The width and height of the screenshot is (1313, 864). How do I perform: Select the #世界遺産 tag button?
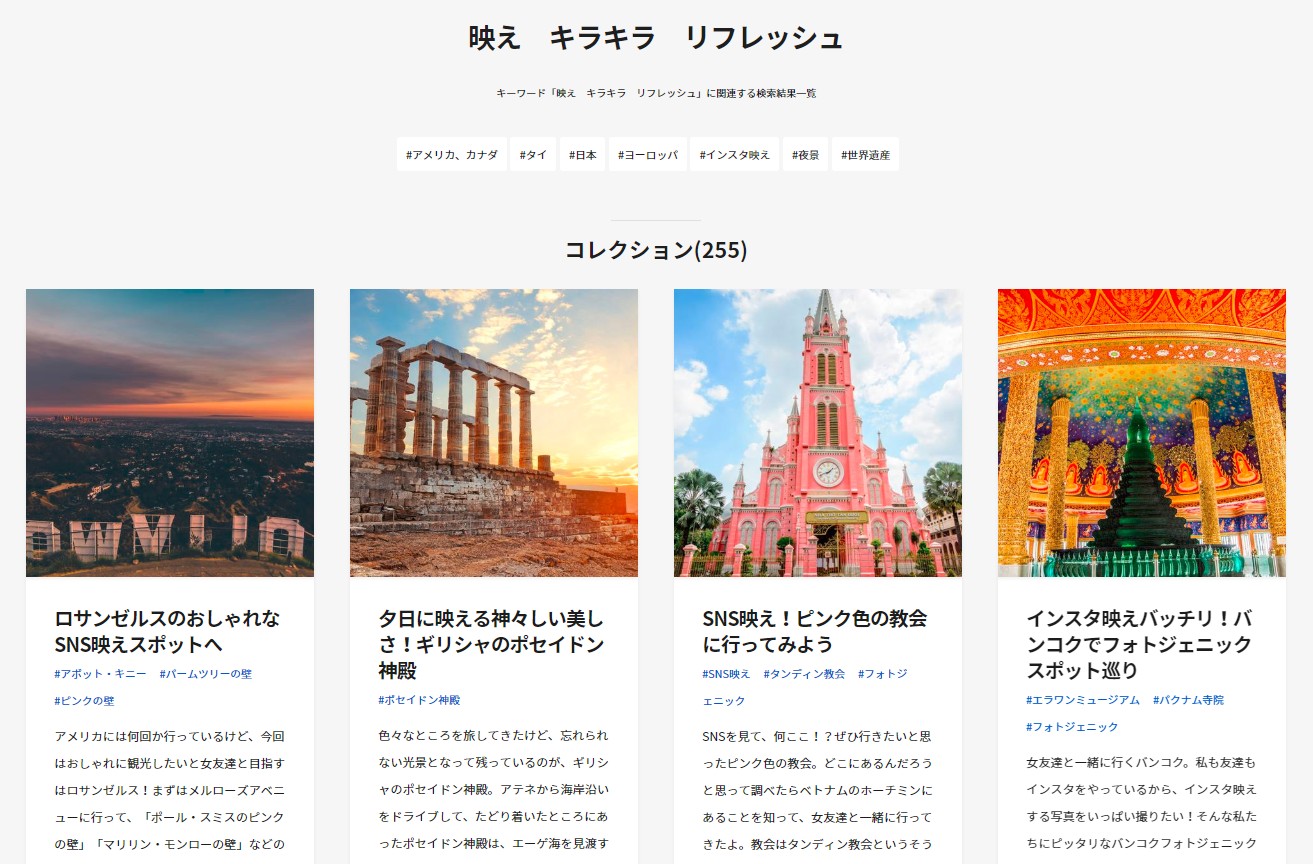[x=865, y=155]
